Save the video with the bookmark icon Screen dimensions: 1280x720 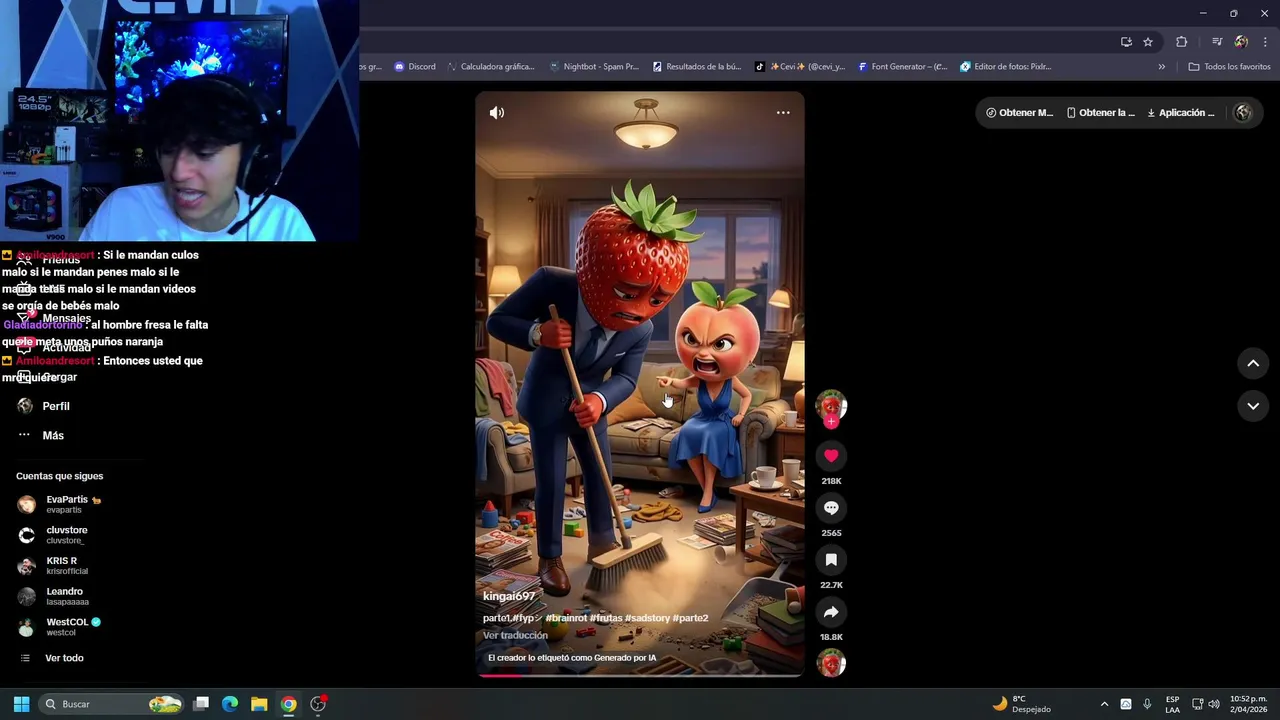pos(831,560)
